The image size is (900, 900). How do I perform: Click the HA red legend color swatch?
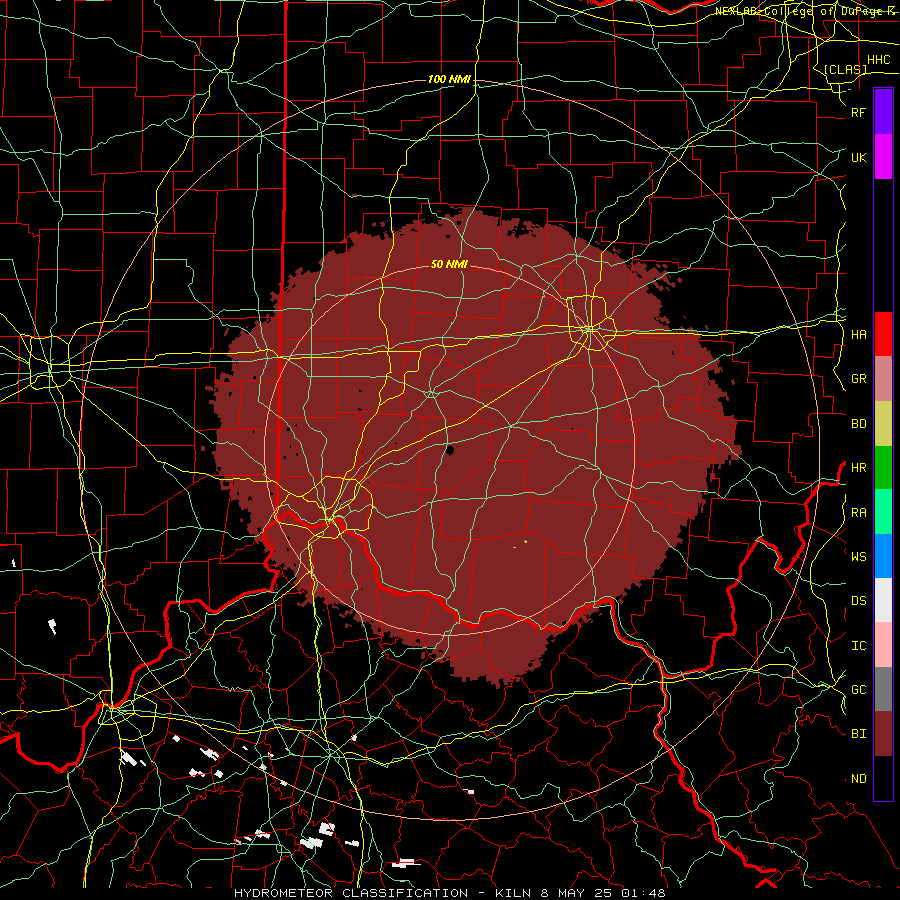coord(883,334)
